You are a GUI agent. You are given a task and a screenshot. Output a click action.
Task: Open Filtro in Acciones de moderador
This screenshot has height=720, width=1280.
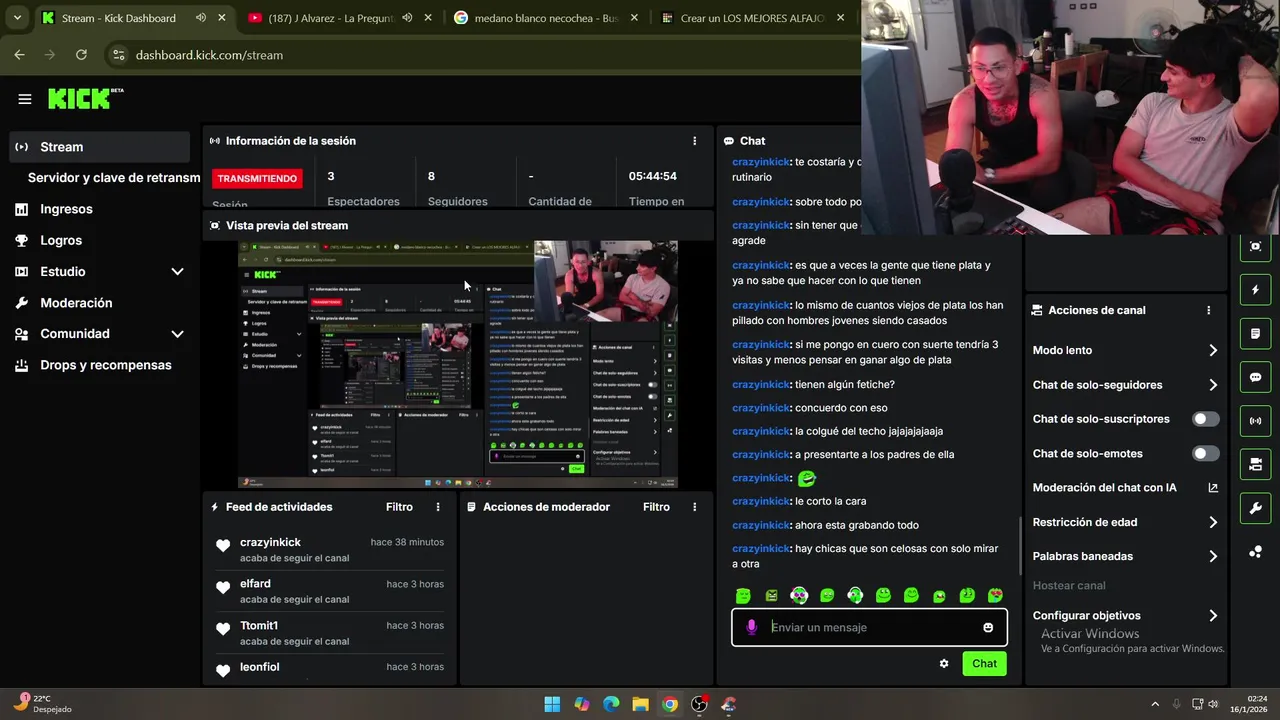pyautogui.click(x=656, y=507)
